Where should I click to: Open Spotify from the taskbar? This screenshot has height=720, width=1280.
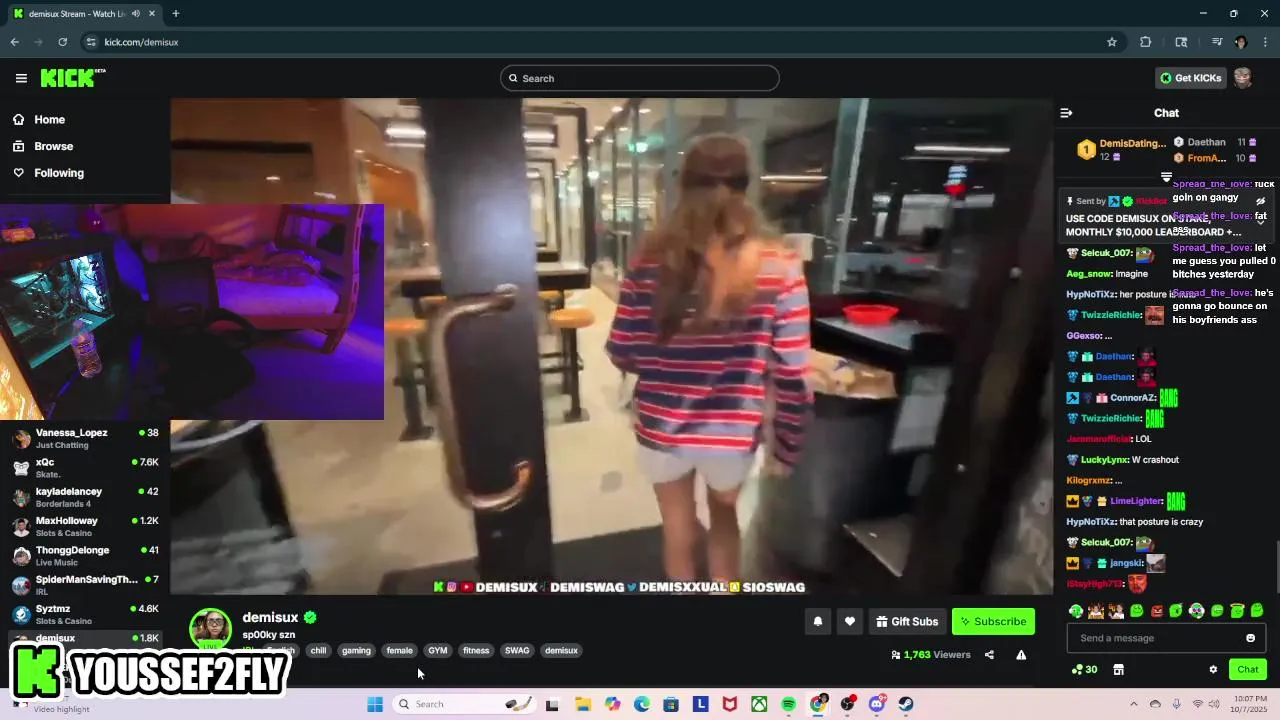(789, 704)
